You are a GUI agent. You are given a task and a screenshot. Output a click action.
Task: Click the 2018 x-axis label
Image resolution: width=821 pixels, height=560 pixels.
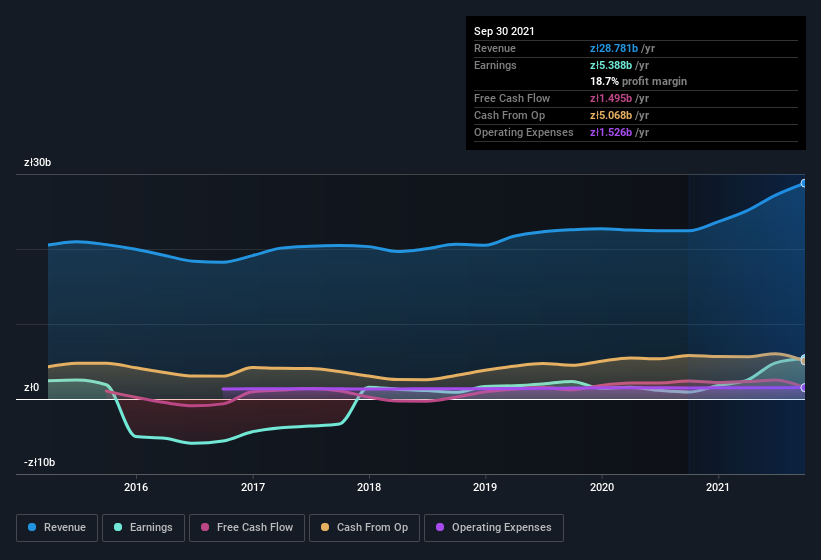369,487
